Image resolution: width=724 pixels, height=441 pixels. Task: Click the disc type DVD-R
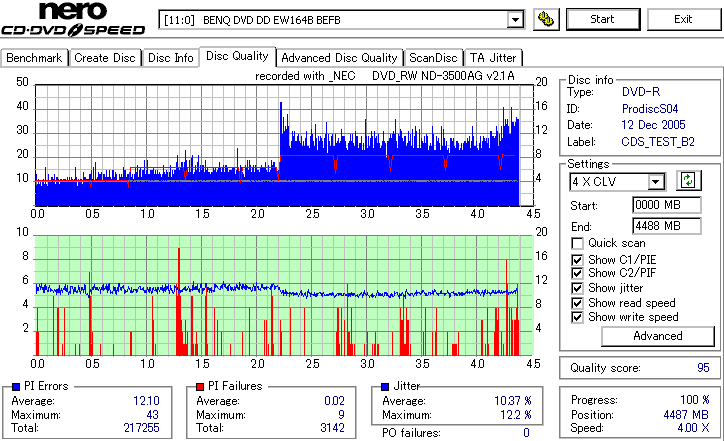[641, 92]
